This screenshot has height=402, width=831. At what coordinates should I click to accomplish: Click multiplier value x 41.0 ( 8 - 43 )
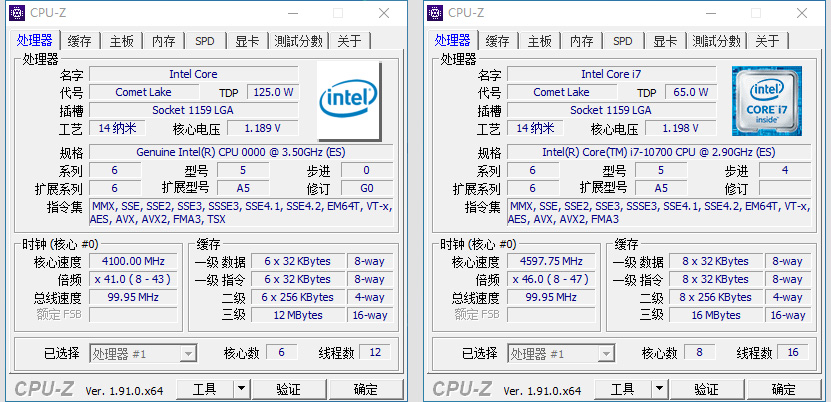[133, 279]
